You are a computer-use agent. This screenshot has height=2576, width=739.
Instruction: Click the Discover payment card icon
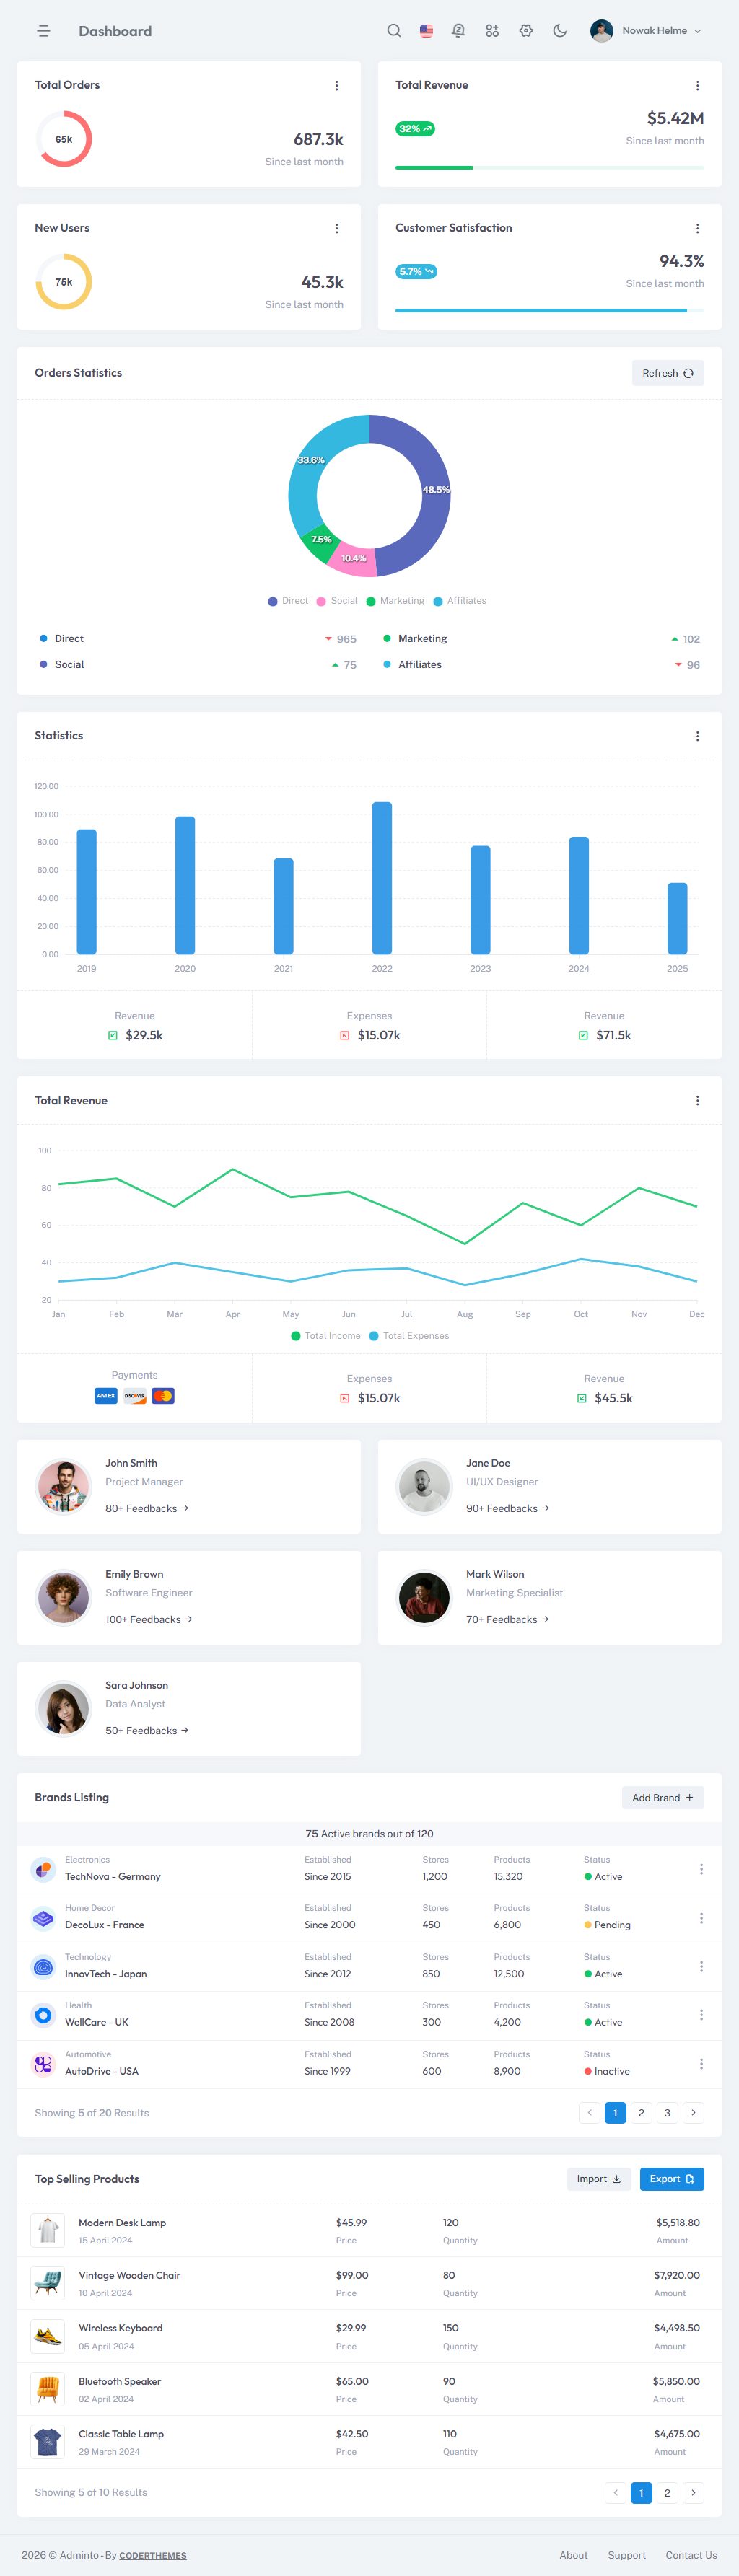(135, 1396)
